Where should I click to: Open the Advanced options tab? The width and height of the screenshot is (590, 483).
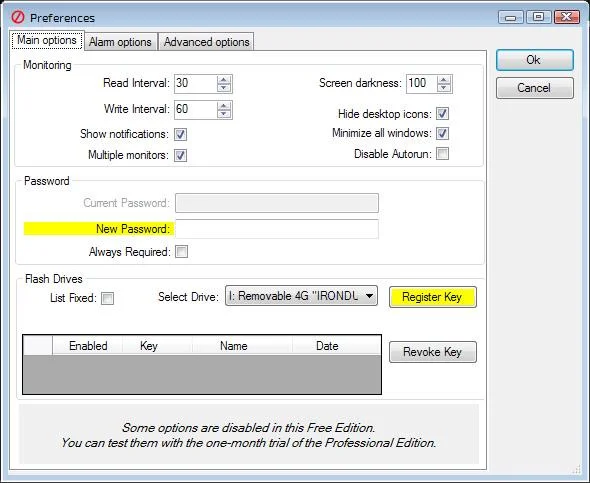[x=207, y=42]
